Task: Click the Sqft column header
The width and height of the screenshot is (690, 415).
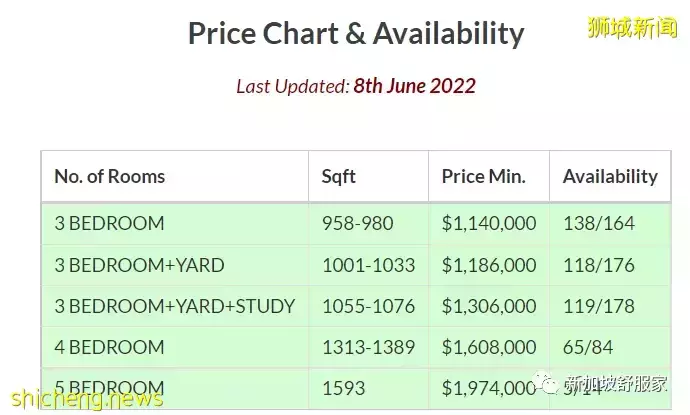Action: pyautogui.click(x=339, y=177)
